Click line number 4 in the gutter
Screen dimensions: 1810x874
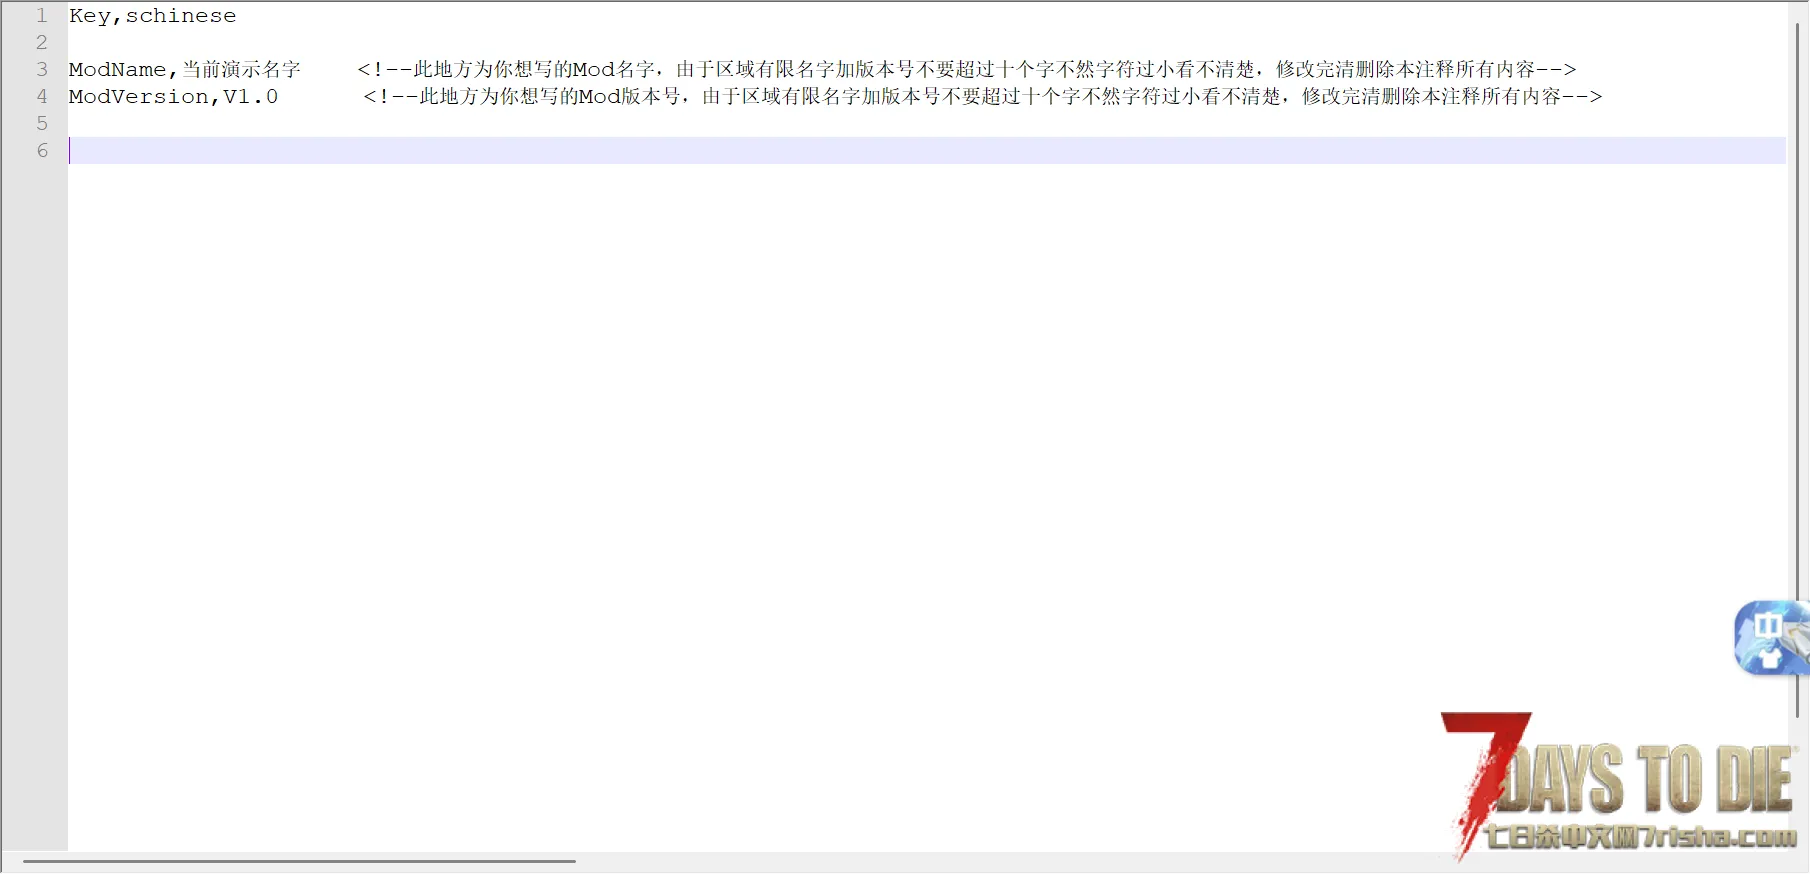(42, 97)
